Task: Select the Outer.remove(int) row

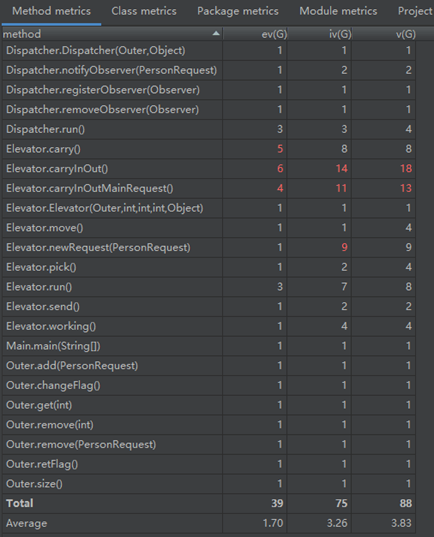Action: [x=209, y=425]
